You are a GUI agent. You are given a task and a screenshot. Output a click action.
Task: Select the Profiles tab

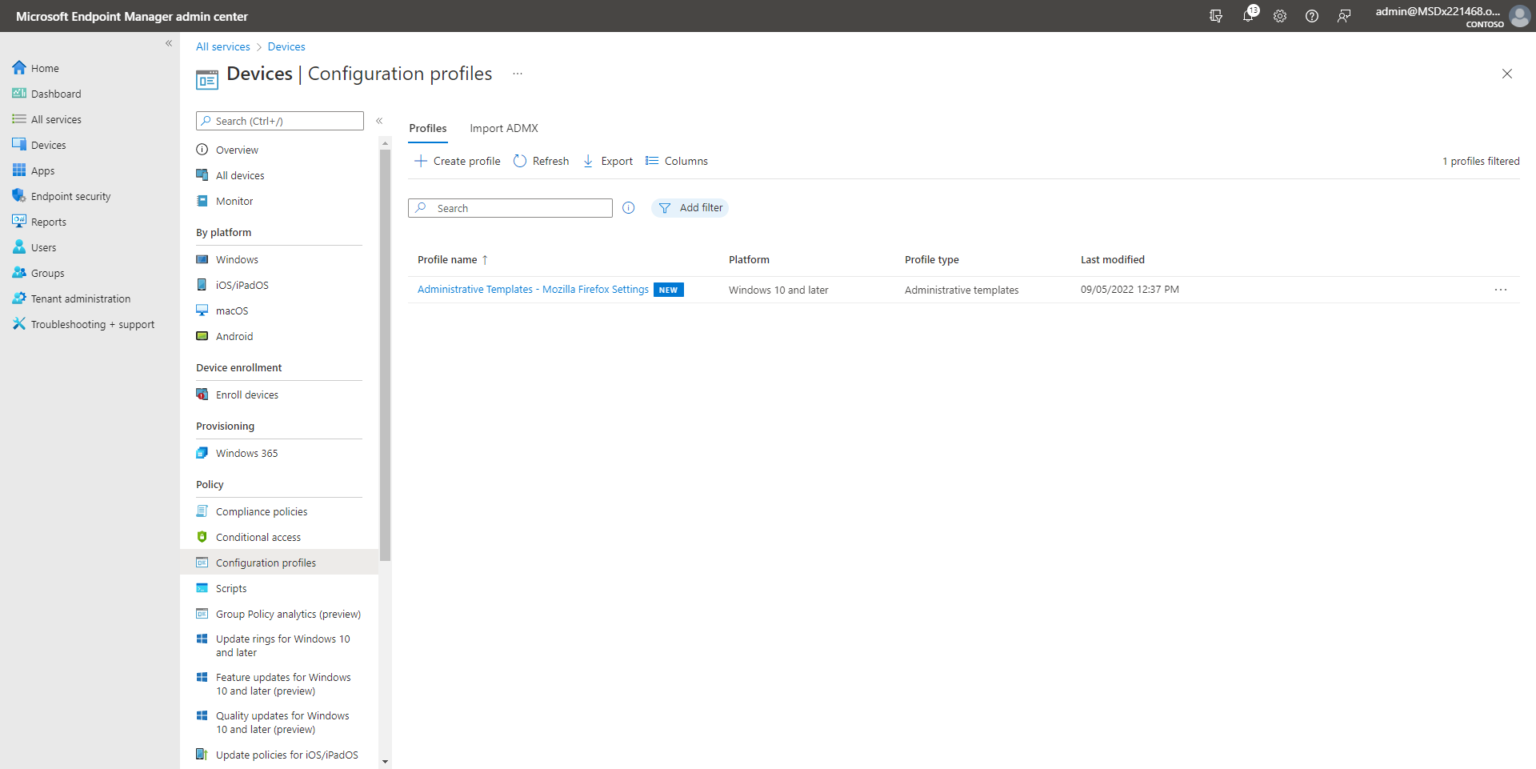click(x=427, y=128)
